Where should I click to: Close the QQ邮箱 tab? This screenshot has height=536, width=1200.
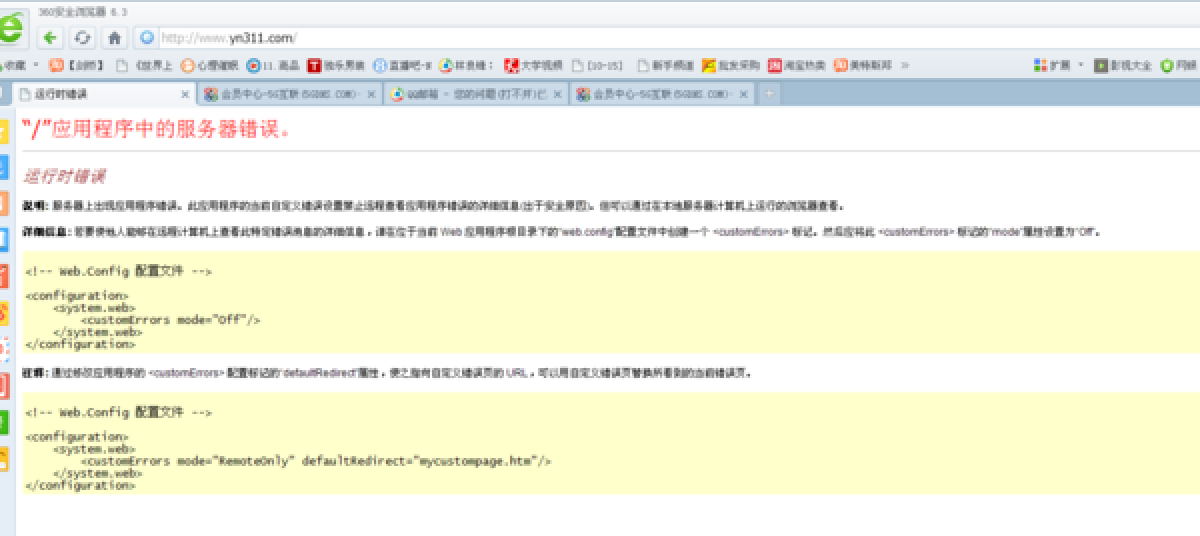[557, 94]
